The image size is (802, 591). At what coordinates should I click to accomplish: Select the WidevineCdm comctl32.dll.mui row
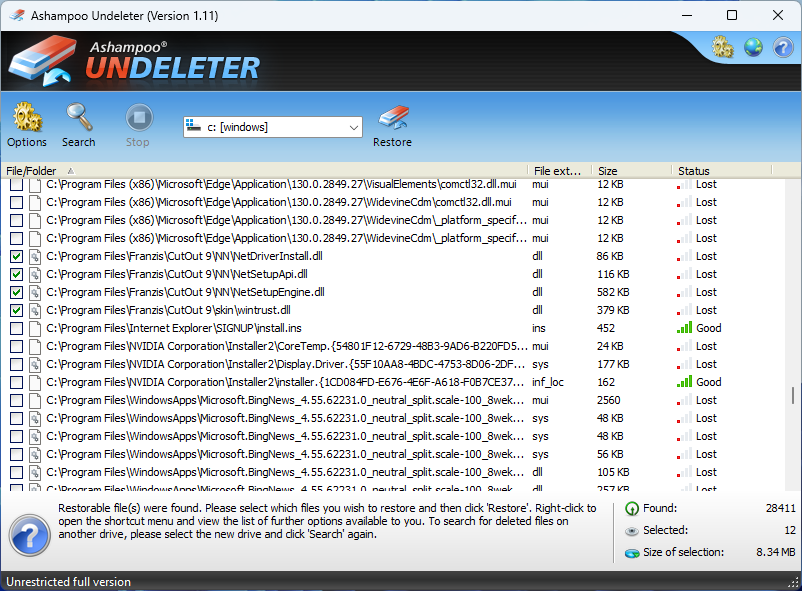[x=394, y=203]
